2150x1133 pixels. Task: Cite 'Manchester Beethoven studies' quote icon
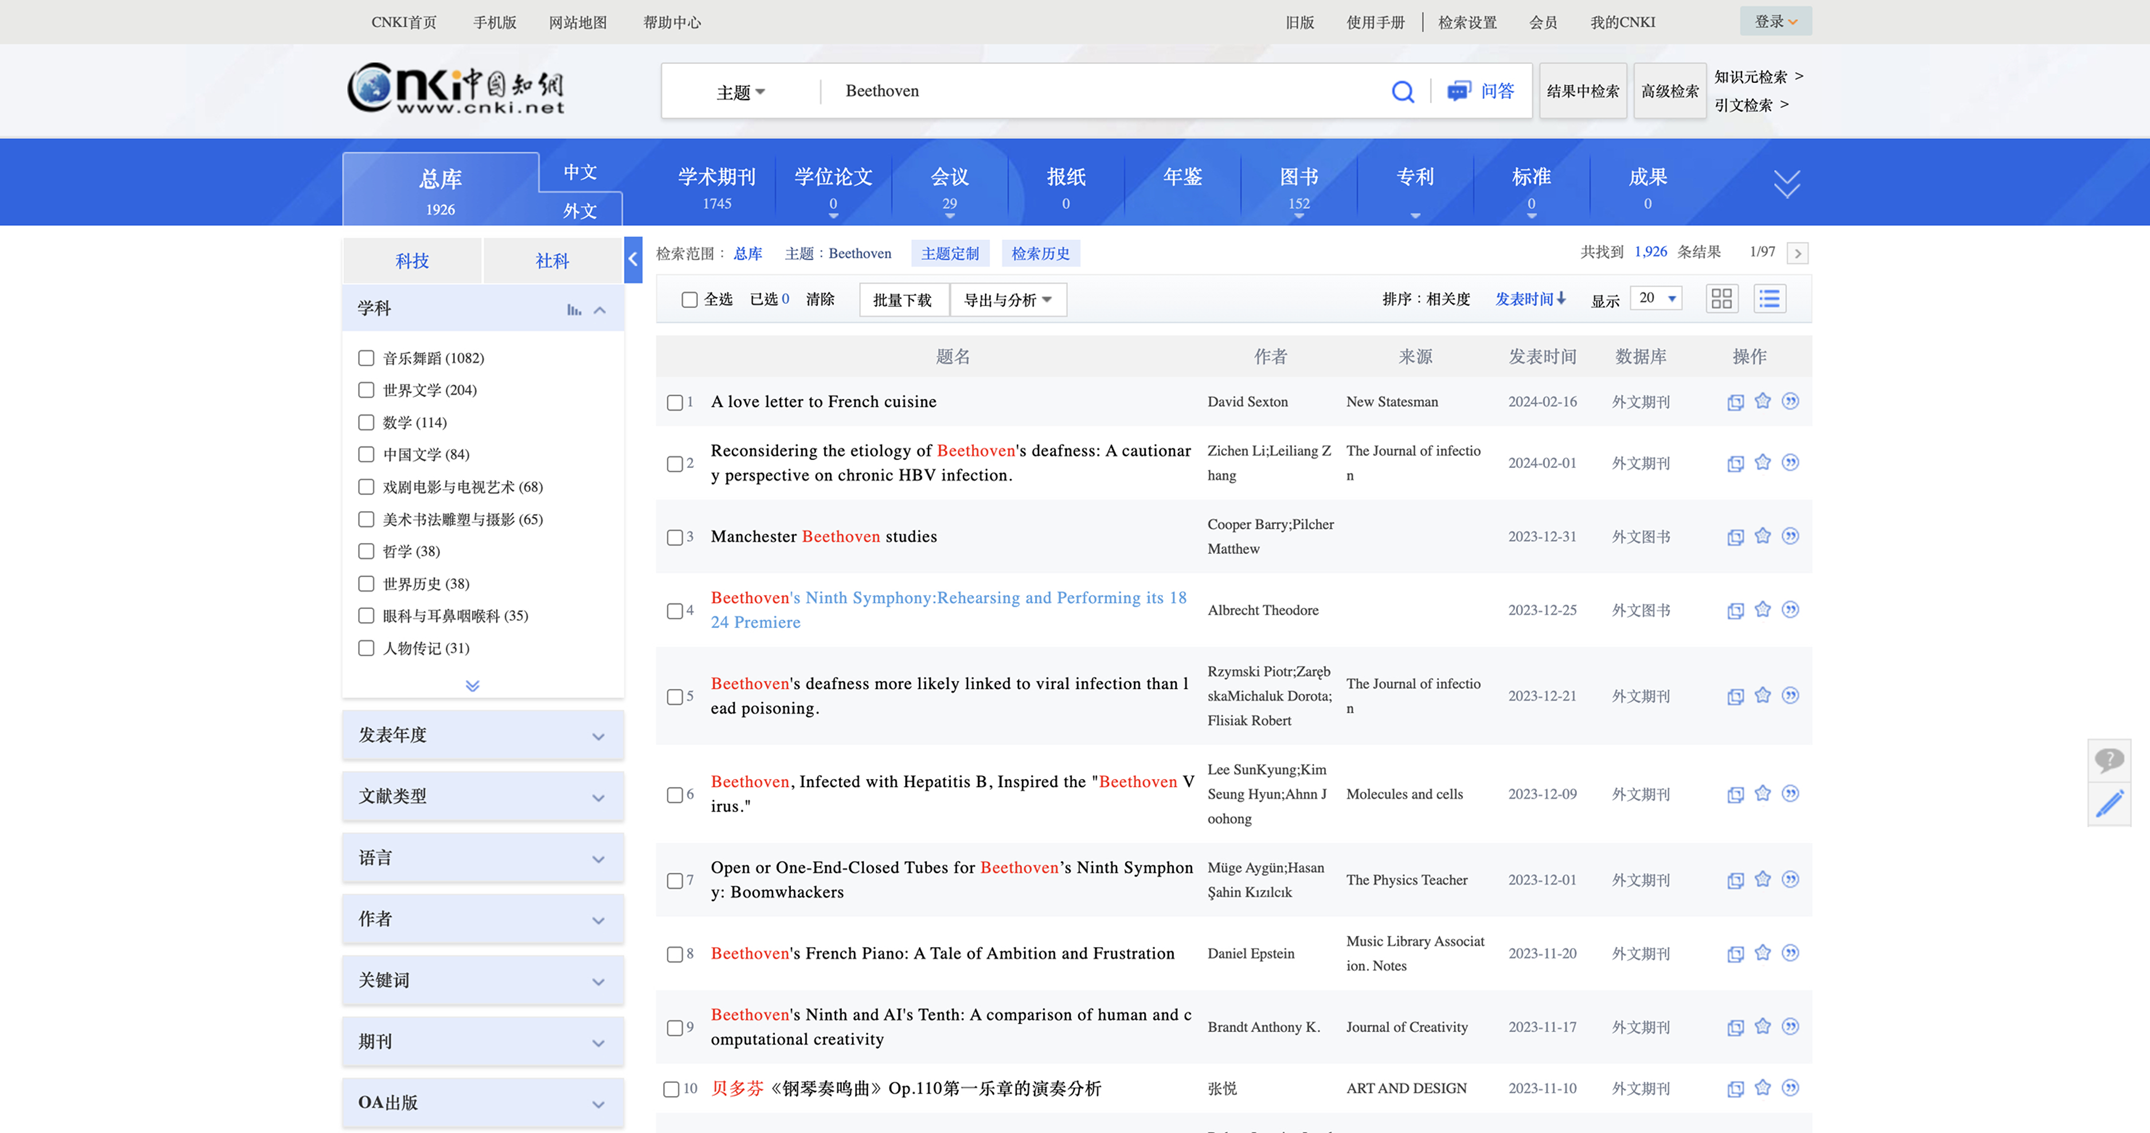(1790, 536)
